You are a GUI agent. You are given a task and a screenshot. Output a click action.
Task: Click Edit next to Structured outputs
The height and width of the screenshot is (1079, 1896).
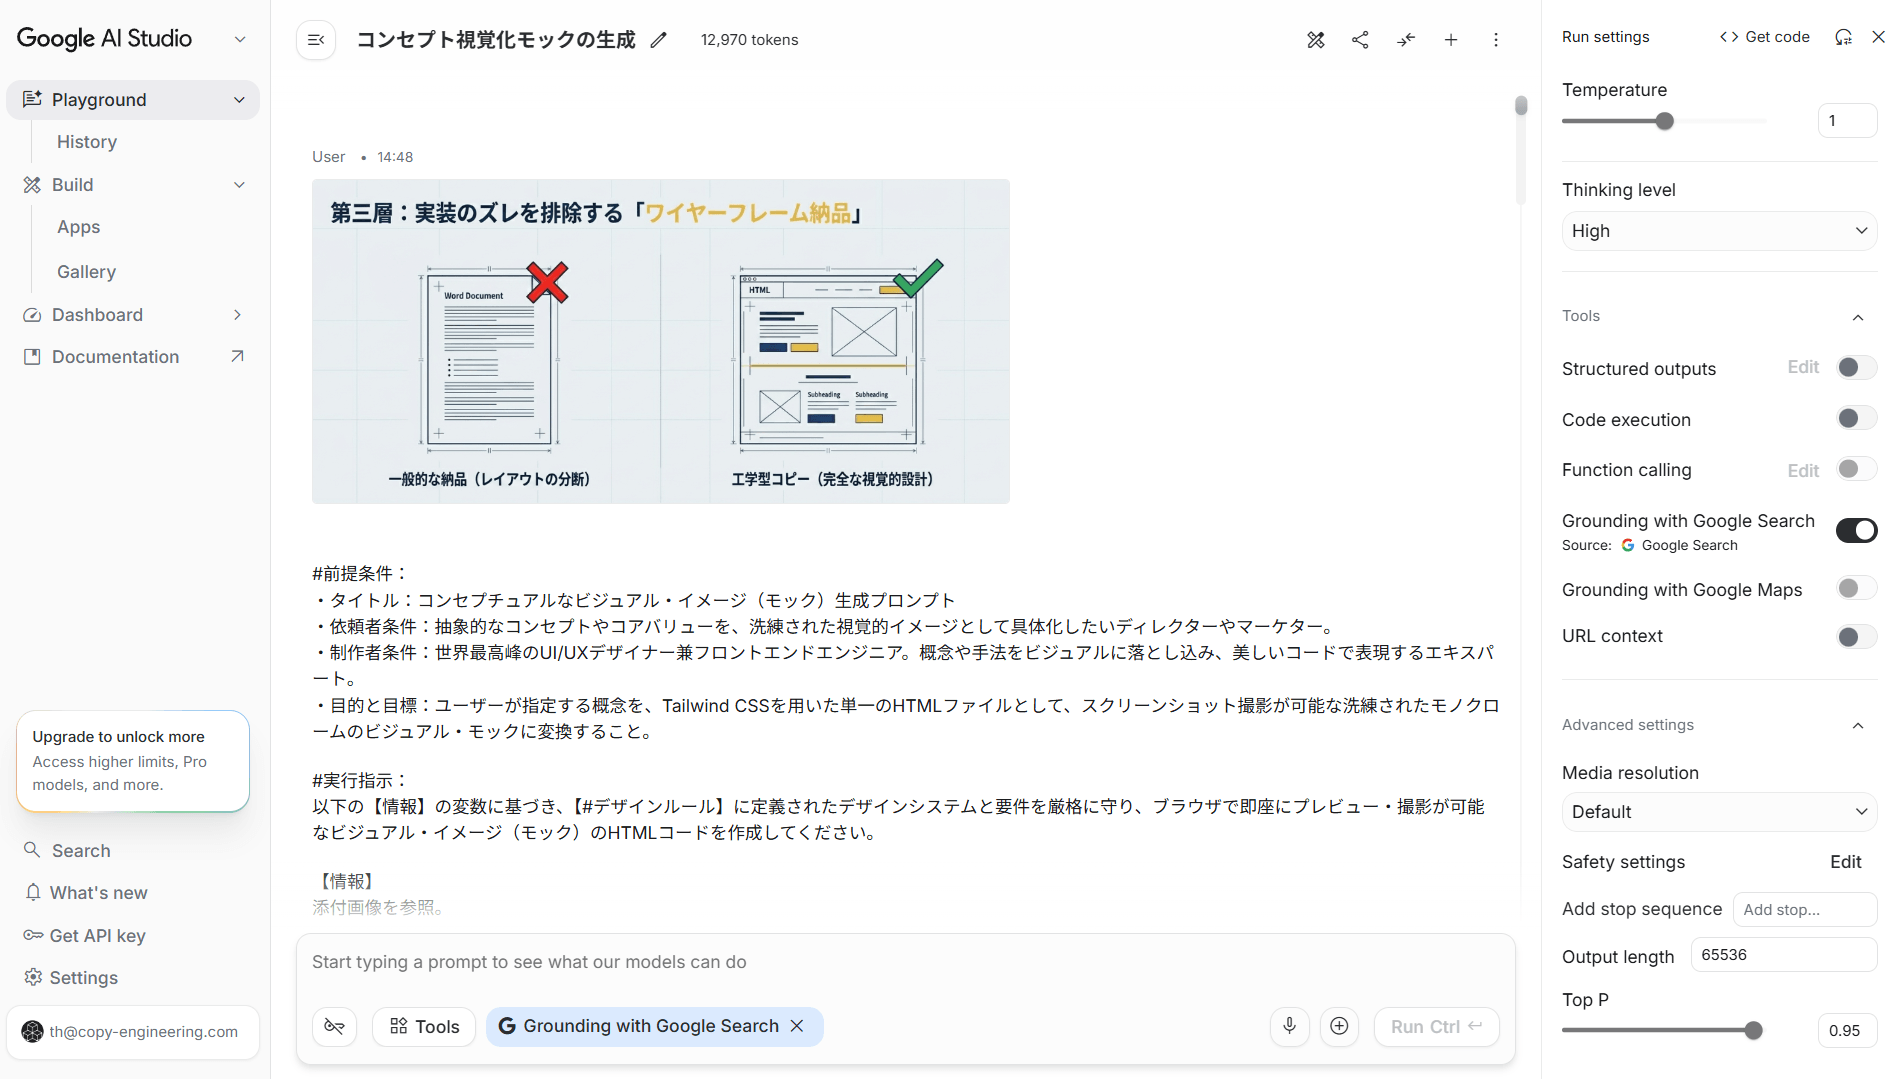click(x=1803, y=367)
